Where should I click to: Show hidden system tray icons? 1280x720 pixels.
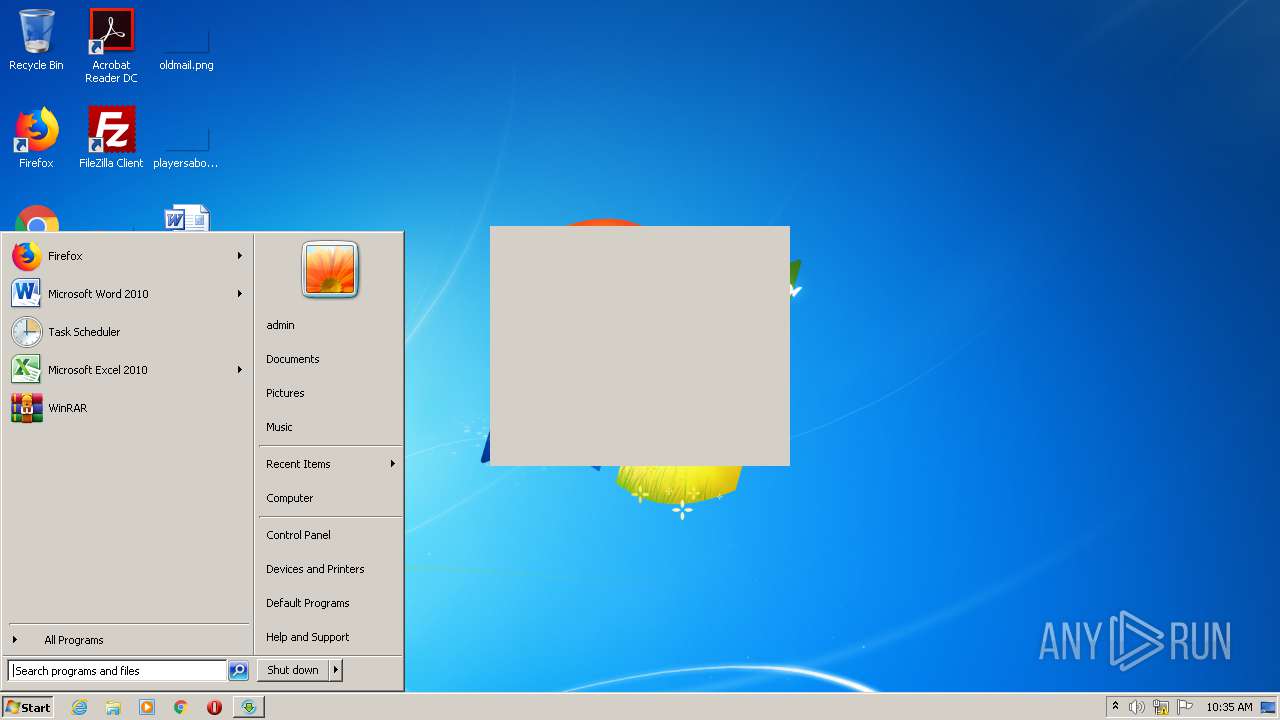coord(1115,707)
